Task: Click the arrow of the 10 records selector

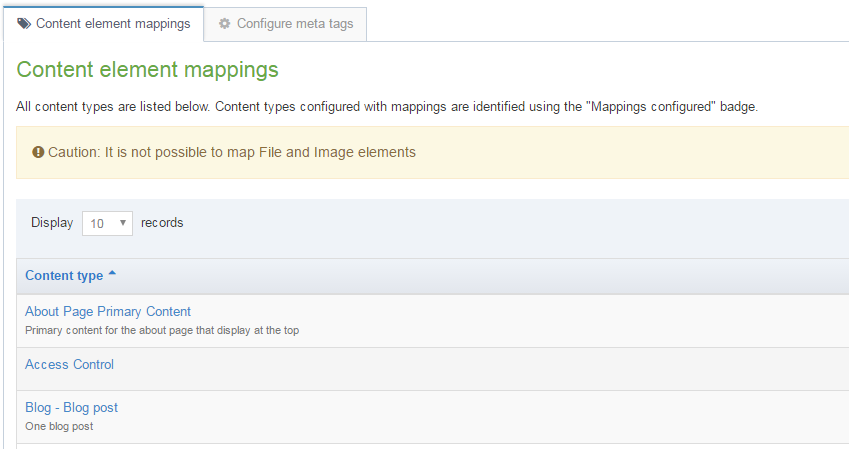Action: [123, 223]
